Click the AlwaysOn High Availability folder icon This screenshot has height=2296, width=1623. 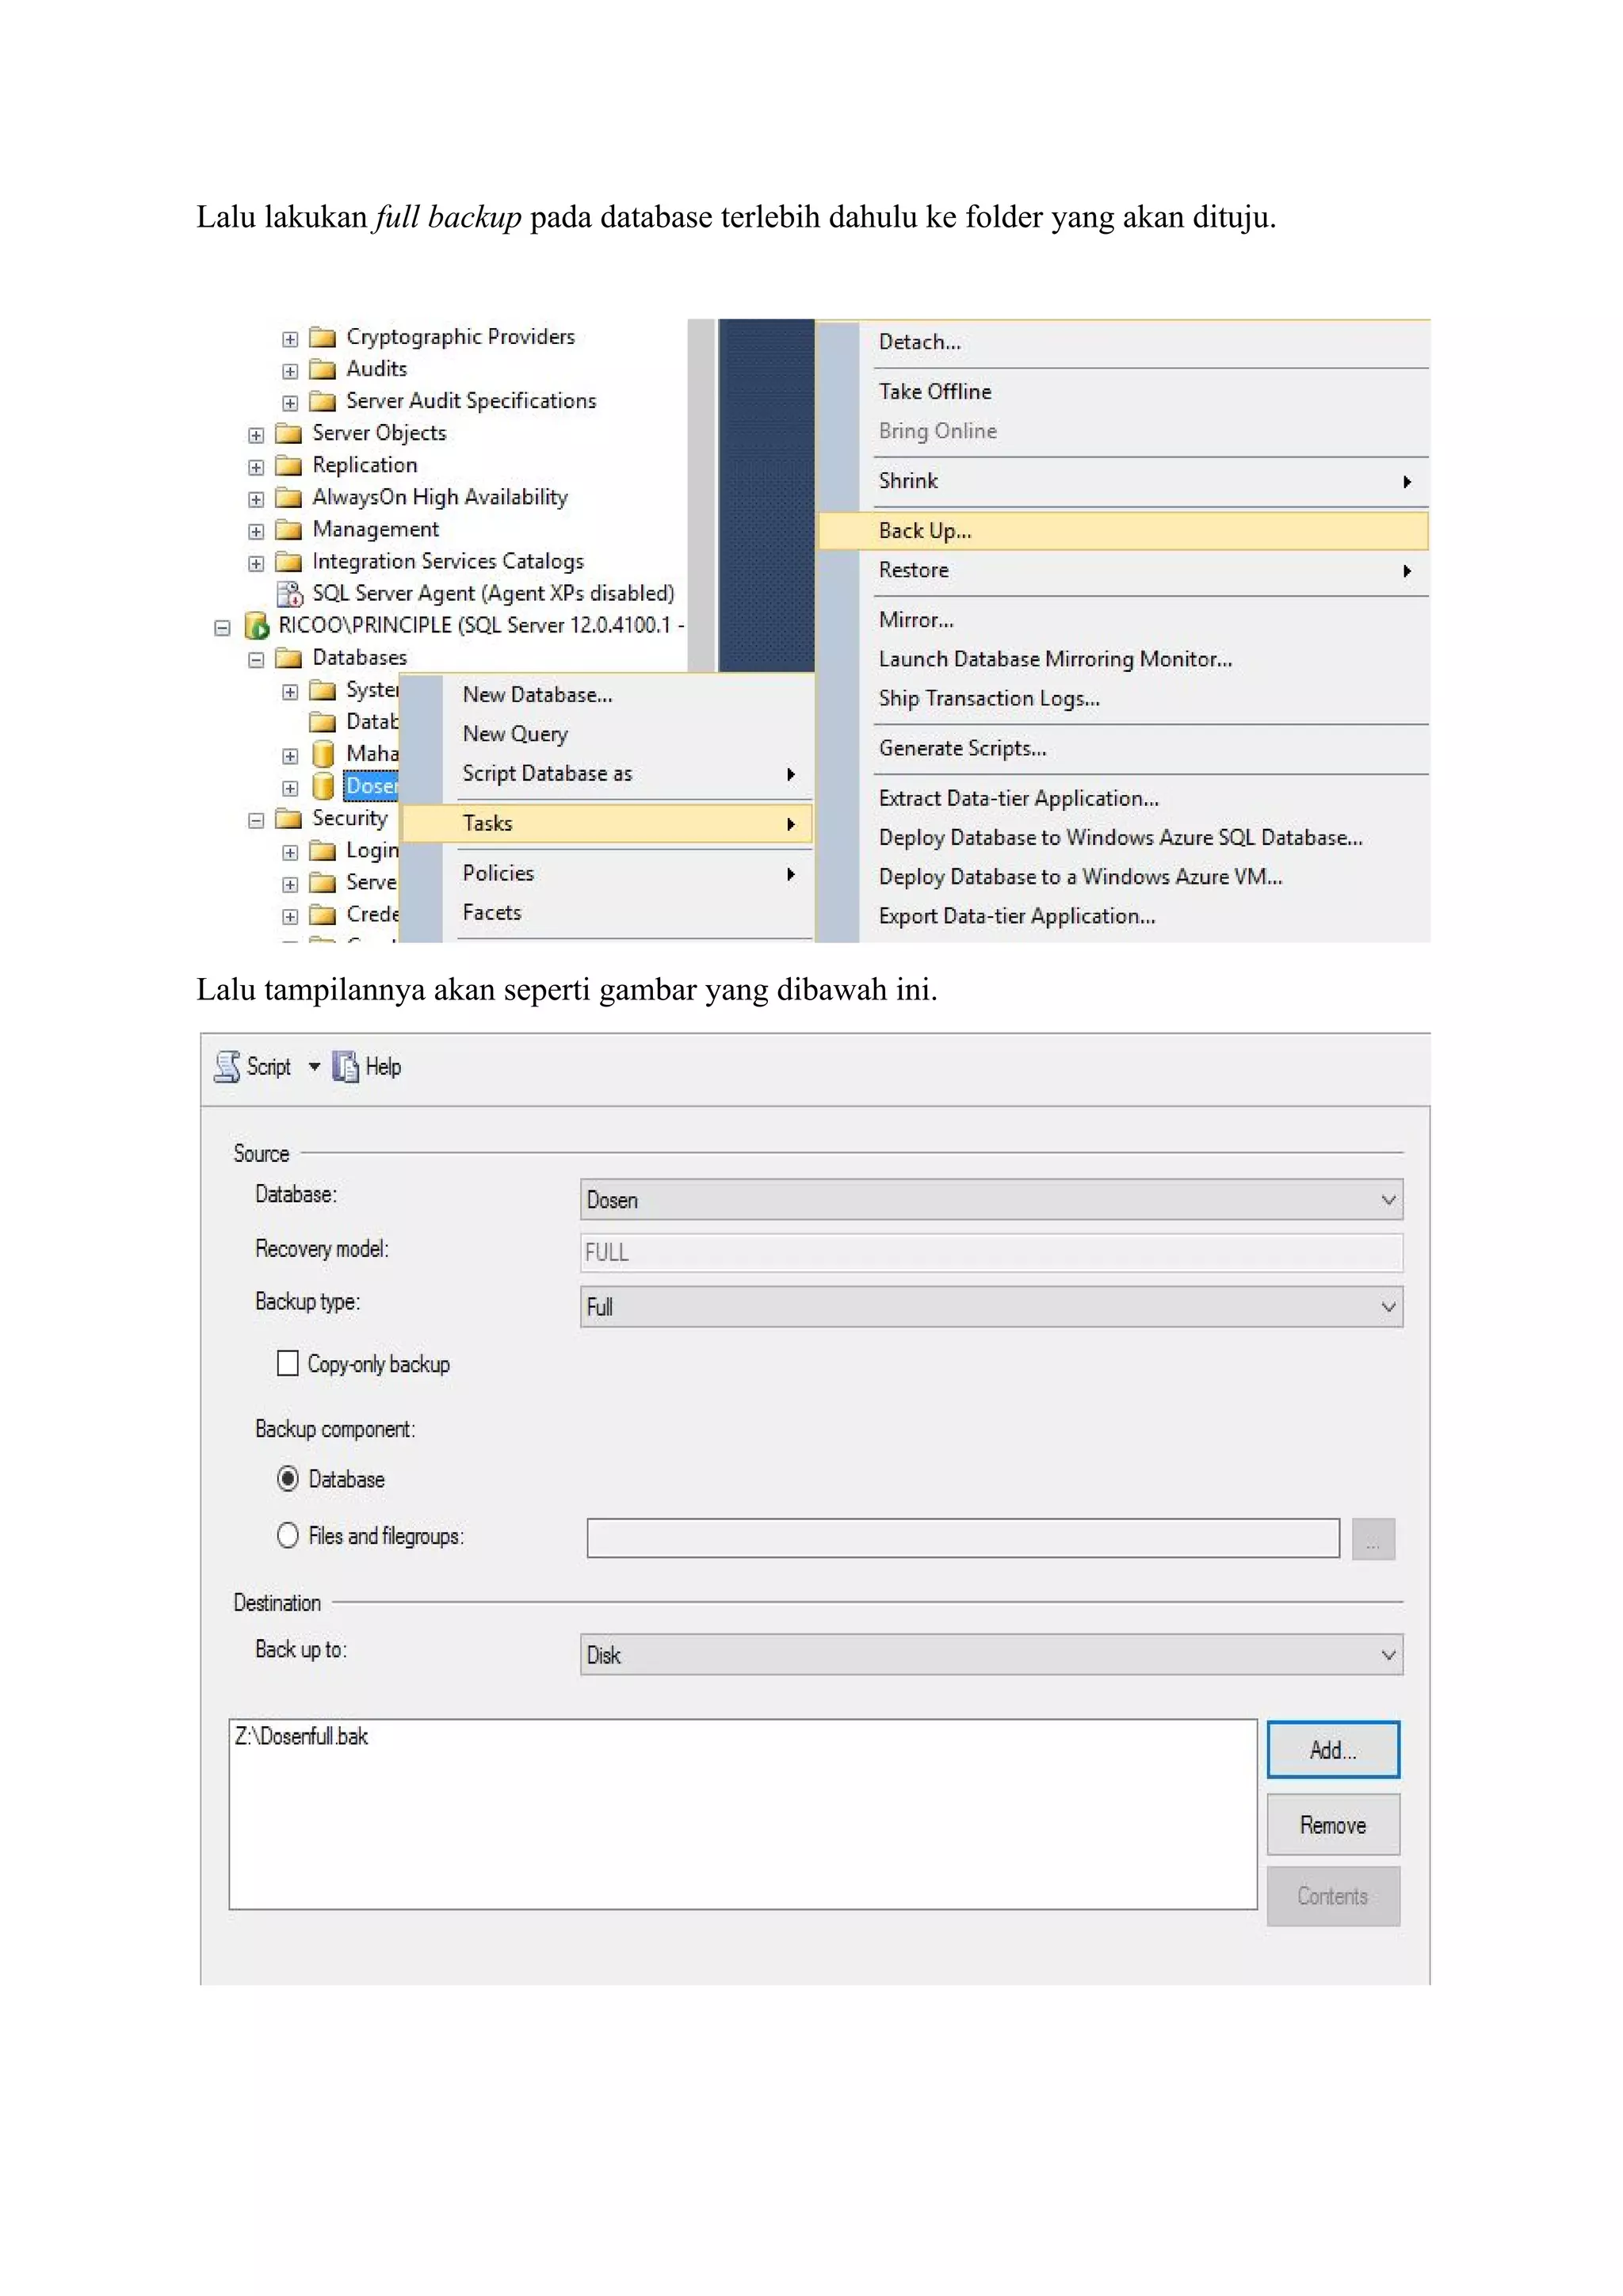(x=288, y=497)
